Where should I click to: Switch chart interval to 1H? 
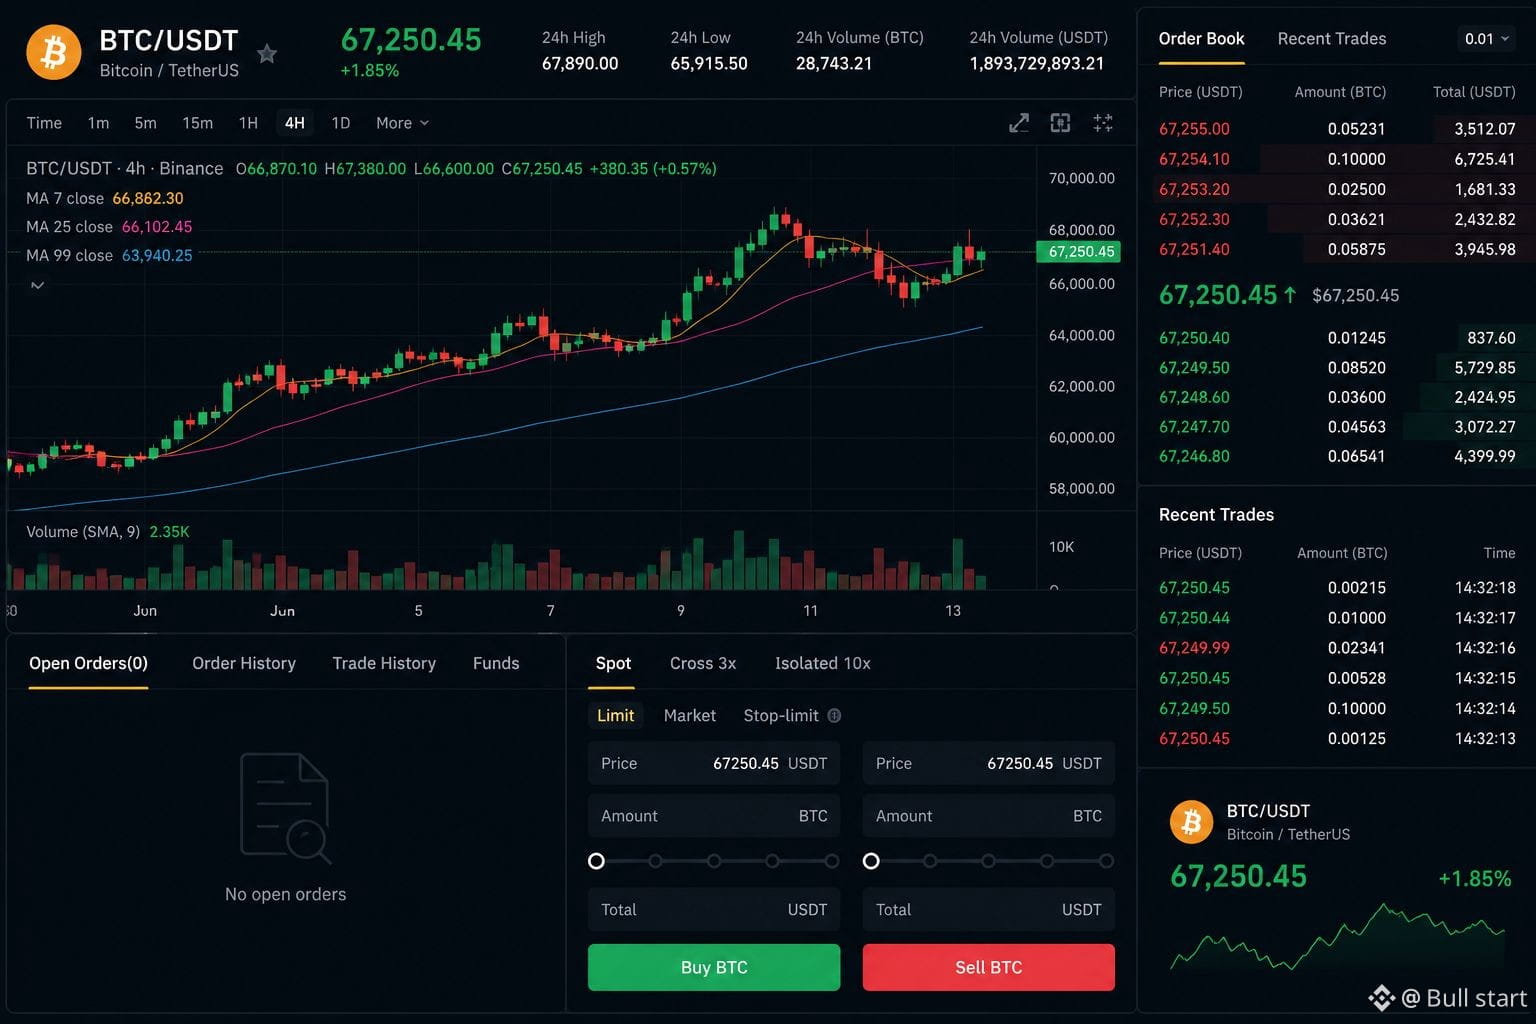pos(248,123)
